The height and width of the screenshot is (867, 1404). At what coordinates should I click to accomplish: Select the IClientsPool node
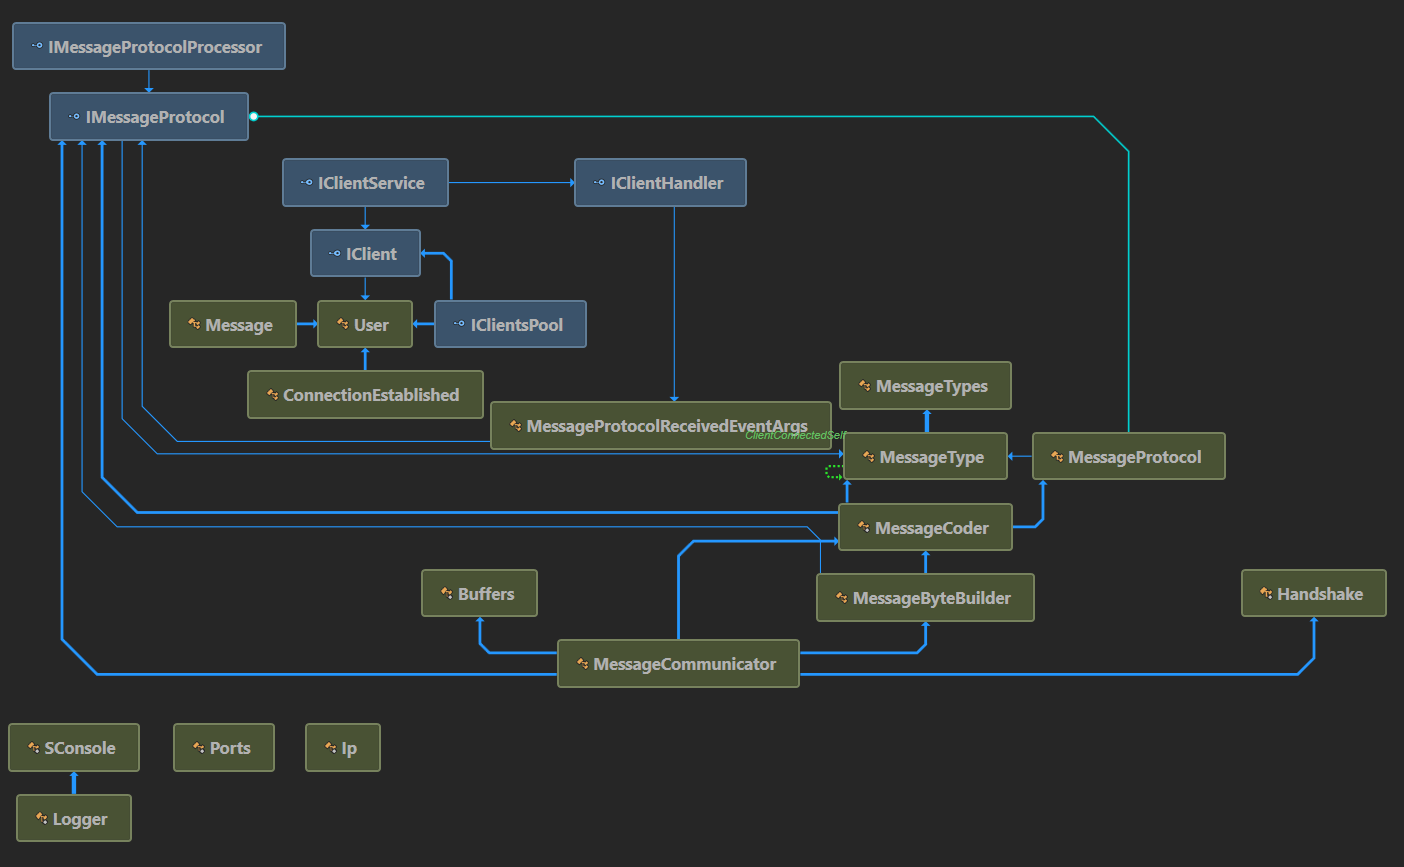coord(510,325)
